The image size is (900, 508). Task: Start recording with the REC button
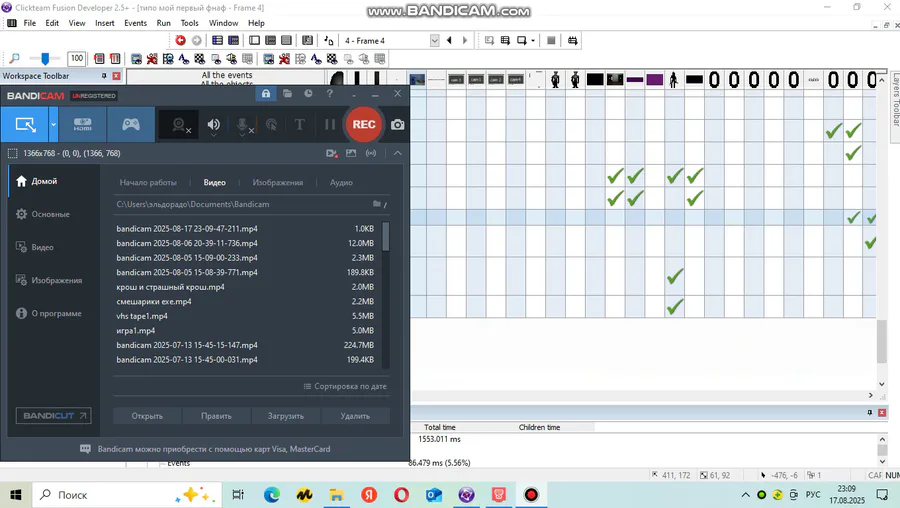(x=364, y=125)
